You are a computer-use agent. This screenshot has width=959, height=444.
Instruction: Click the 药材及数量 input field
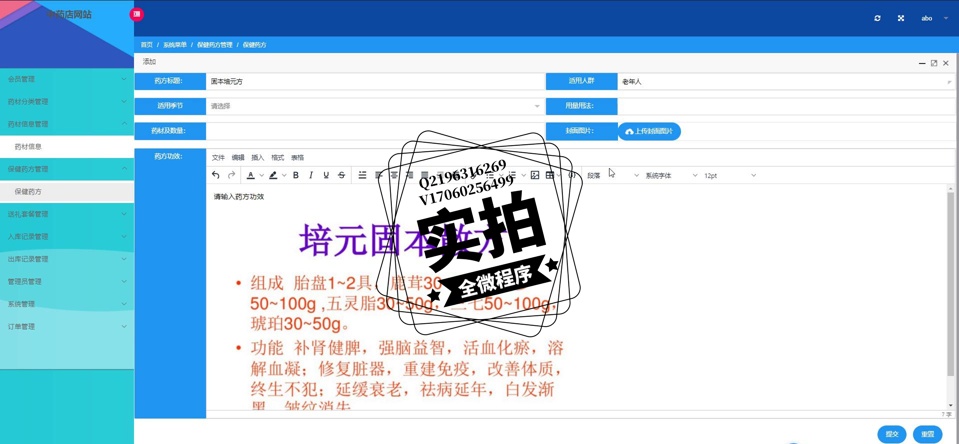tap(375, 131)
